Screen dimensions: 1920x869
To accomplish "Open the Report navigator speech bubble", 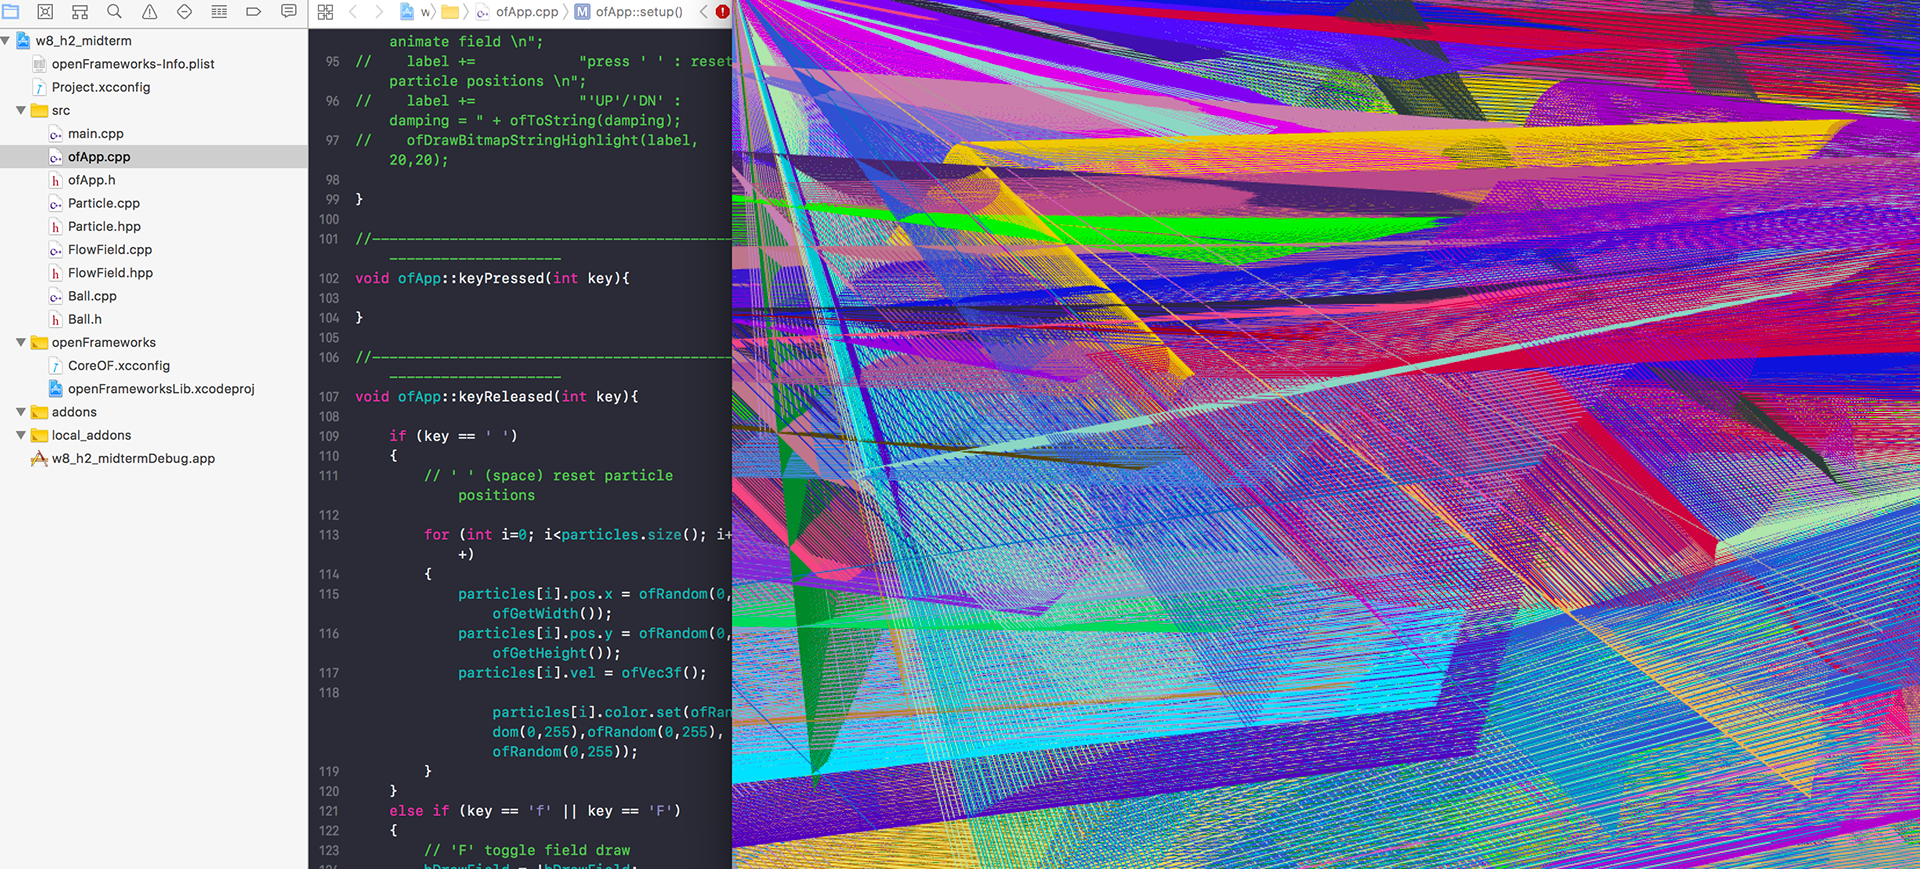I will coord(288,12).
